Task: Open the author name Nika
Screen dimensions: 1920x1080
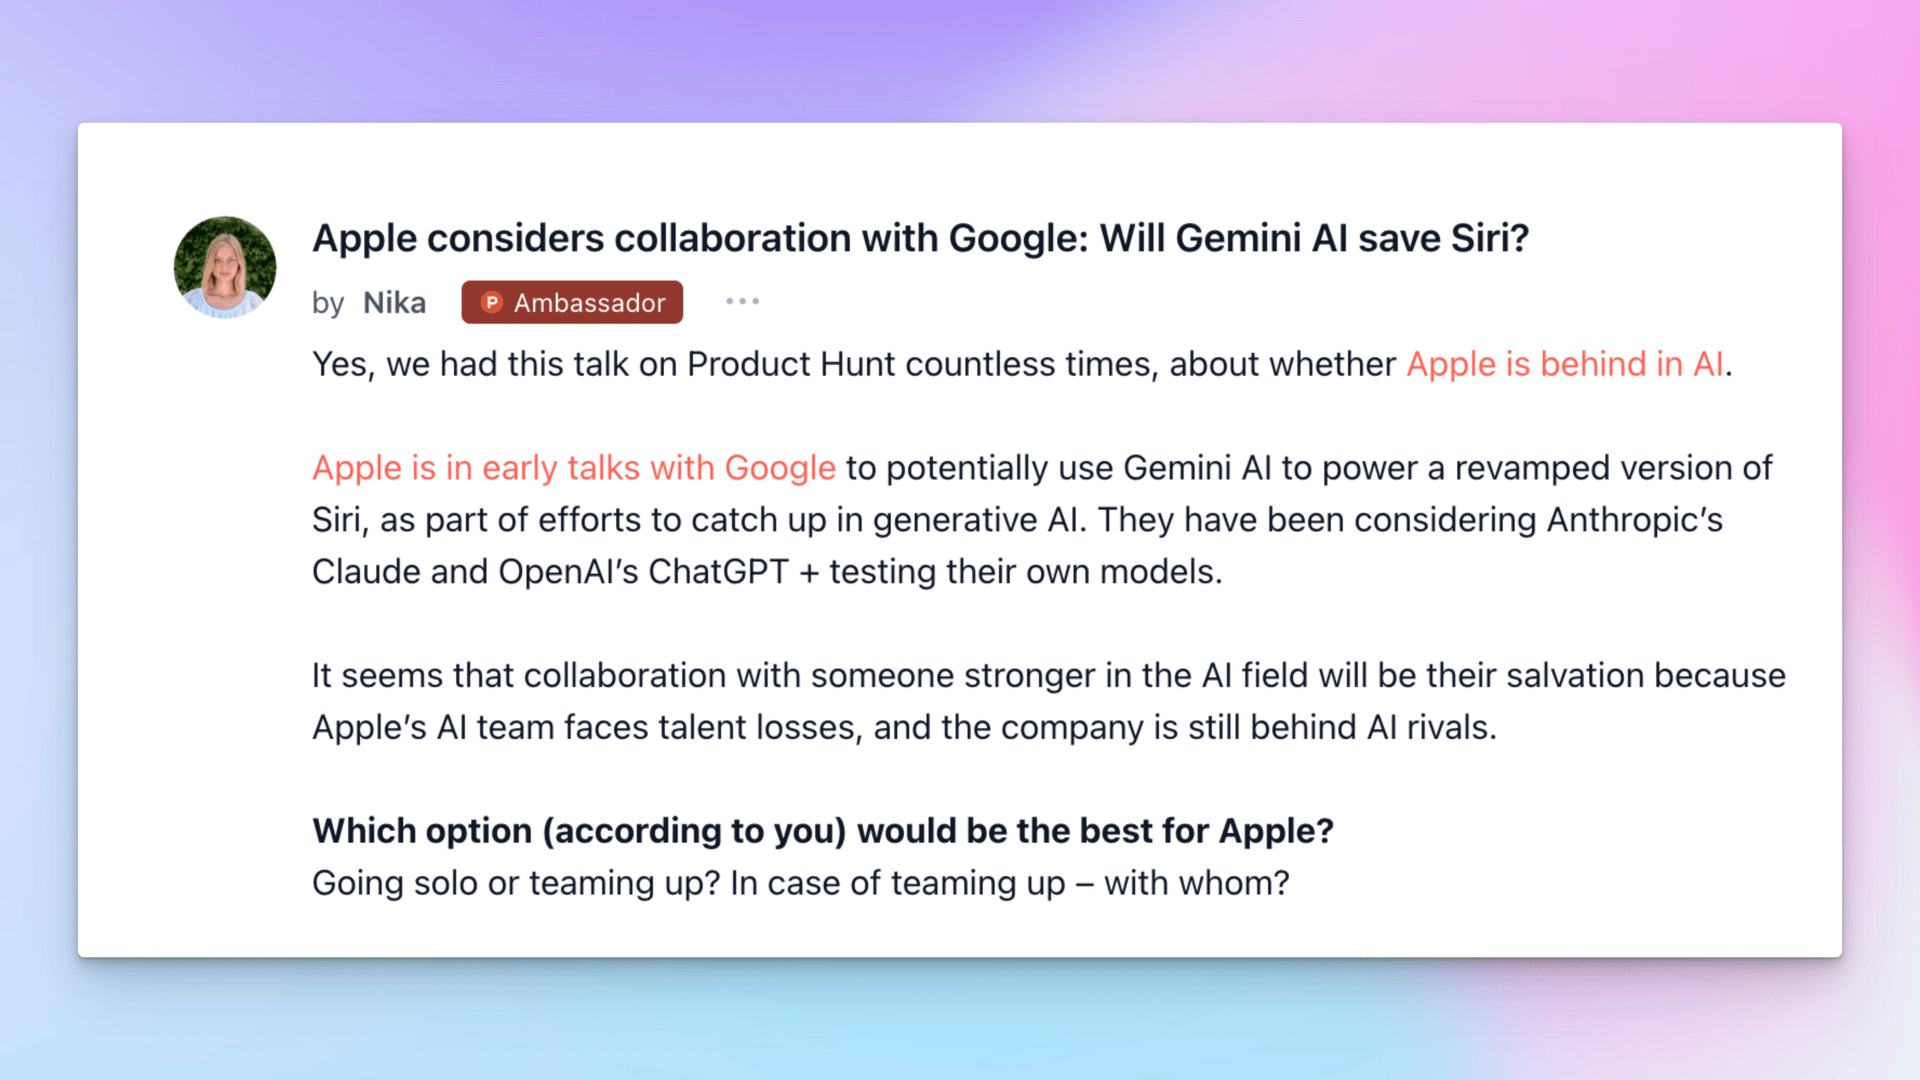Action: click(x=394, y=302)
